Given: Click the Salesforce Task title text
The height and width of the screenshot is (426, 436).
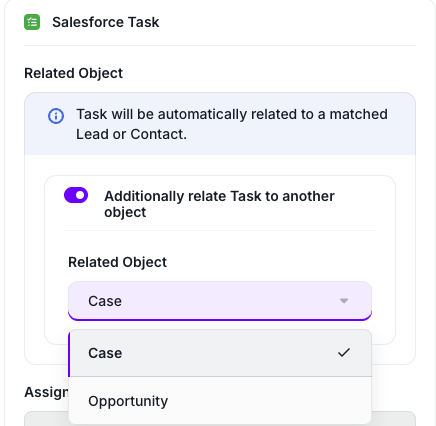Looking at the screenshot, I should pos(106,22).
